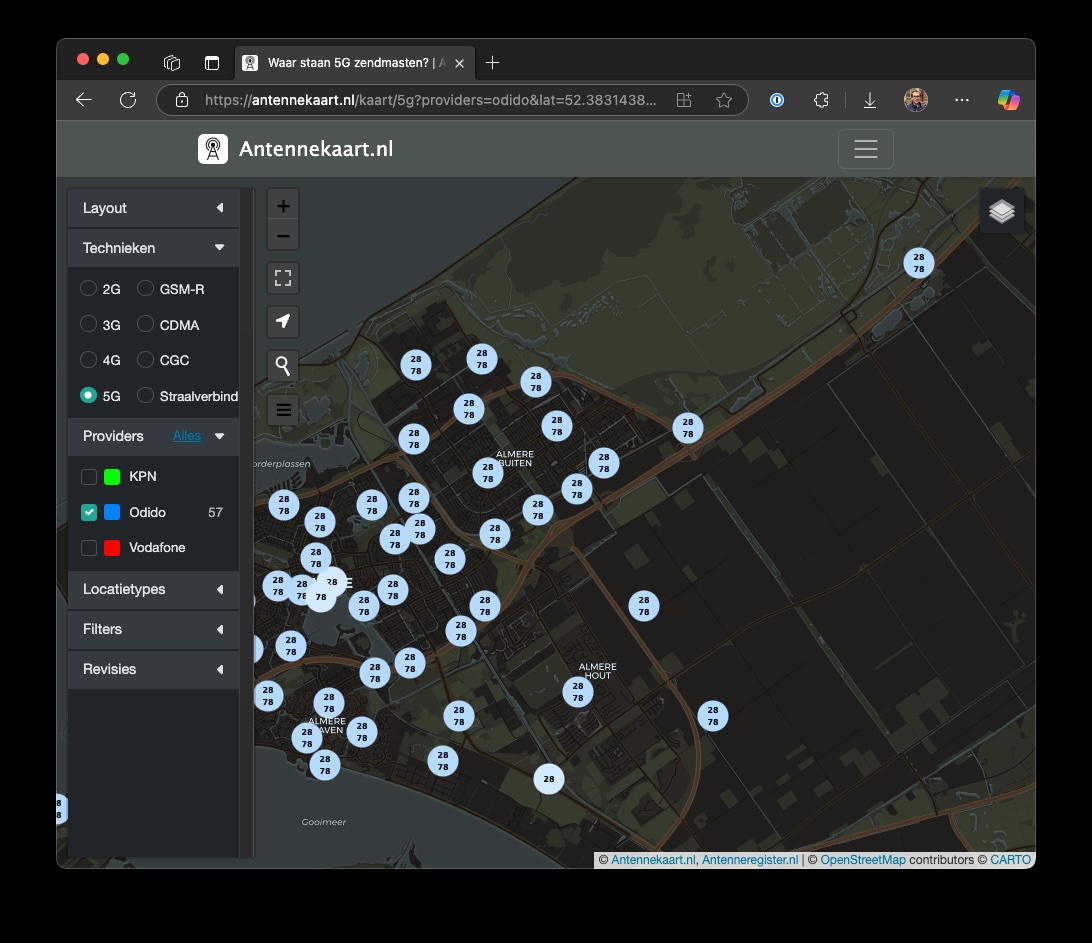
Task: Click the map zoom in plus button
Action: (283, 206)
